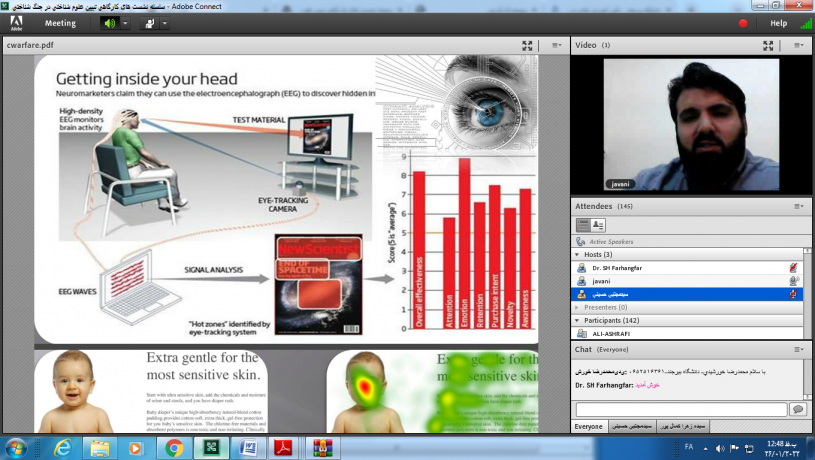The height and width of the screenshot is (460, 815).
Task: Open the Video pod options menu
Action: click(798, 45)
